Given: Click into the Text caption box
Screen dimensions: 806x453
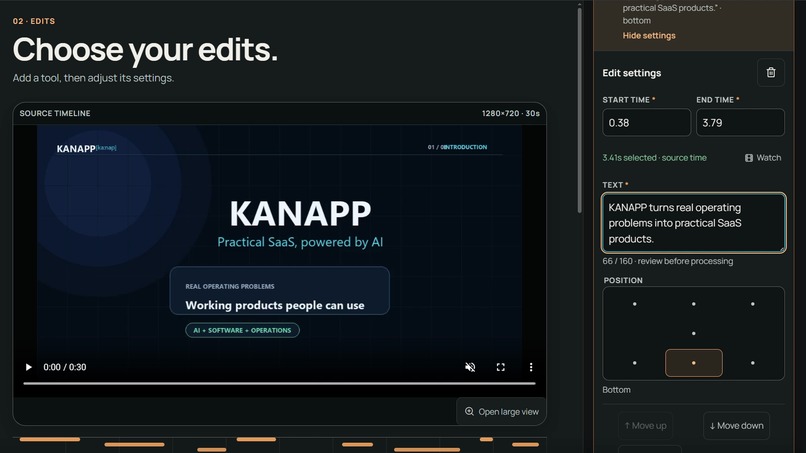Looking at the screenshot, I should coord(693,223).
